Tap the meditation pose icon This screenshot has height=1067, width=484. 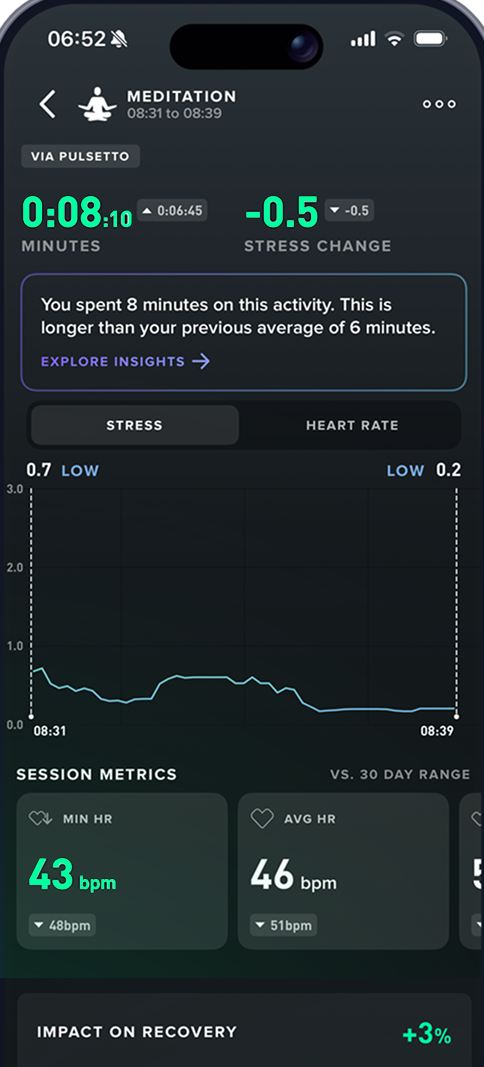(97, 103)
